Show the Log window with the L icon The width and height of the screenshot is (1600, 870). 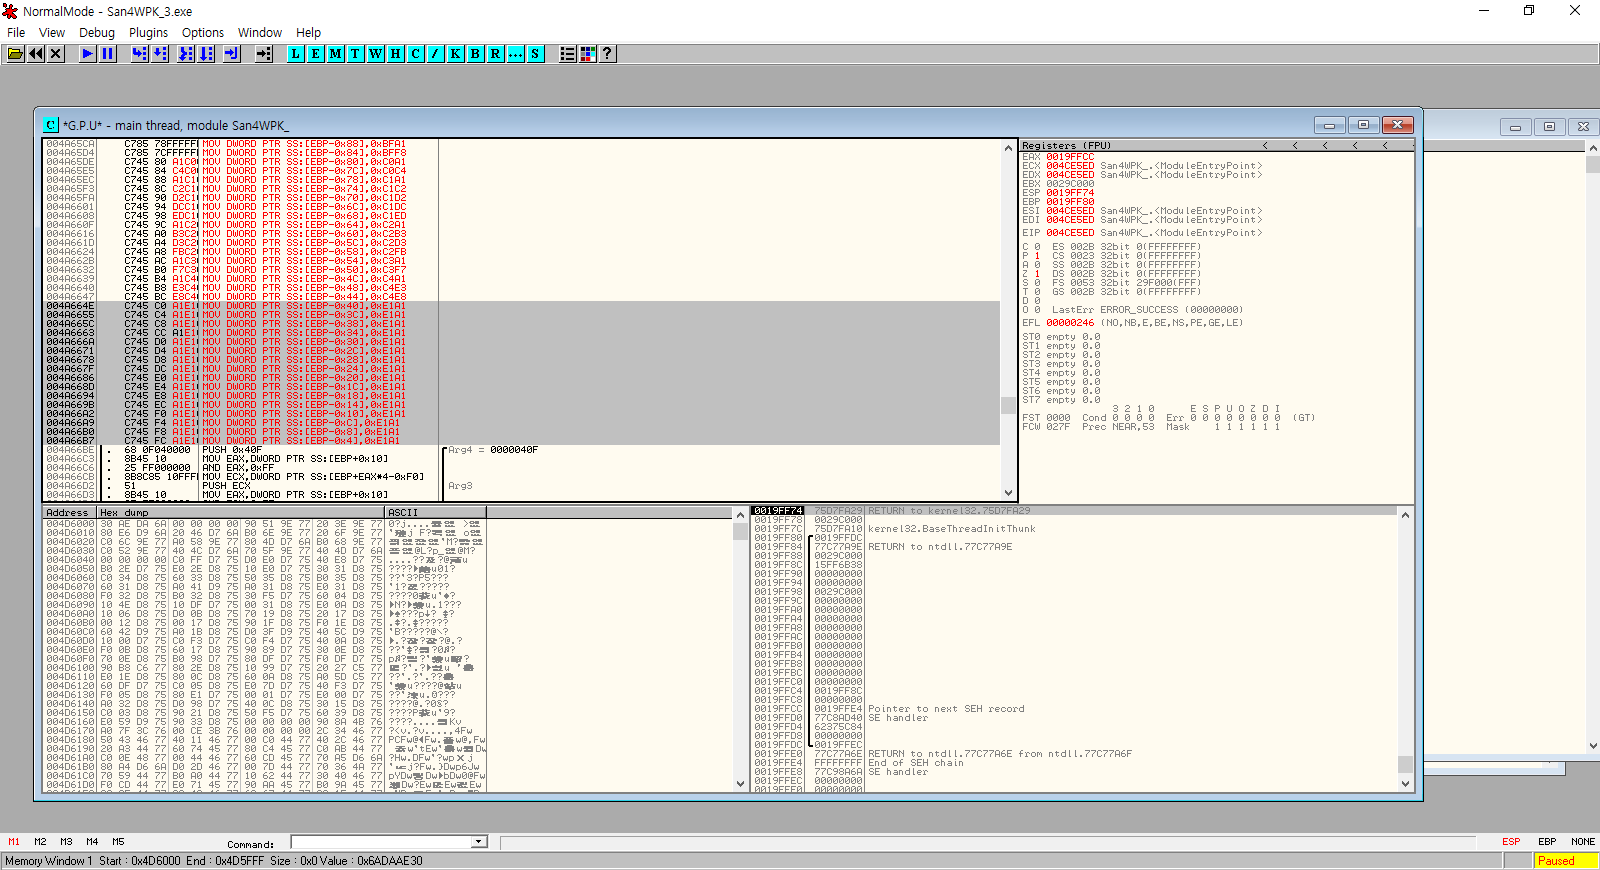click(296, 54)
